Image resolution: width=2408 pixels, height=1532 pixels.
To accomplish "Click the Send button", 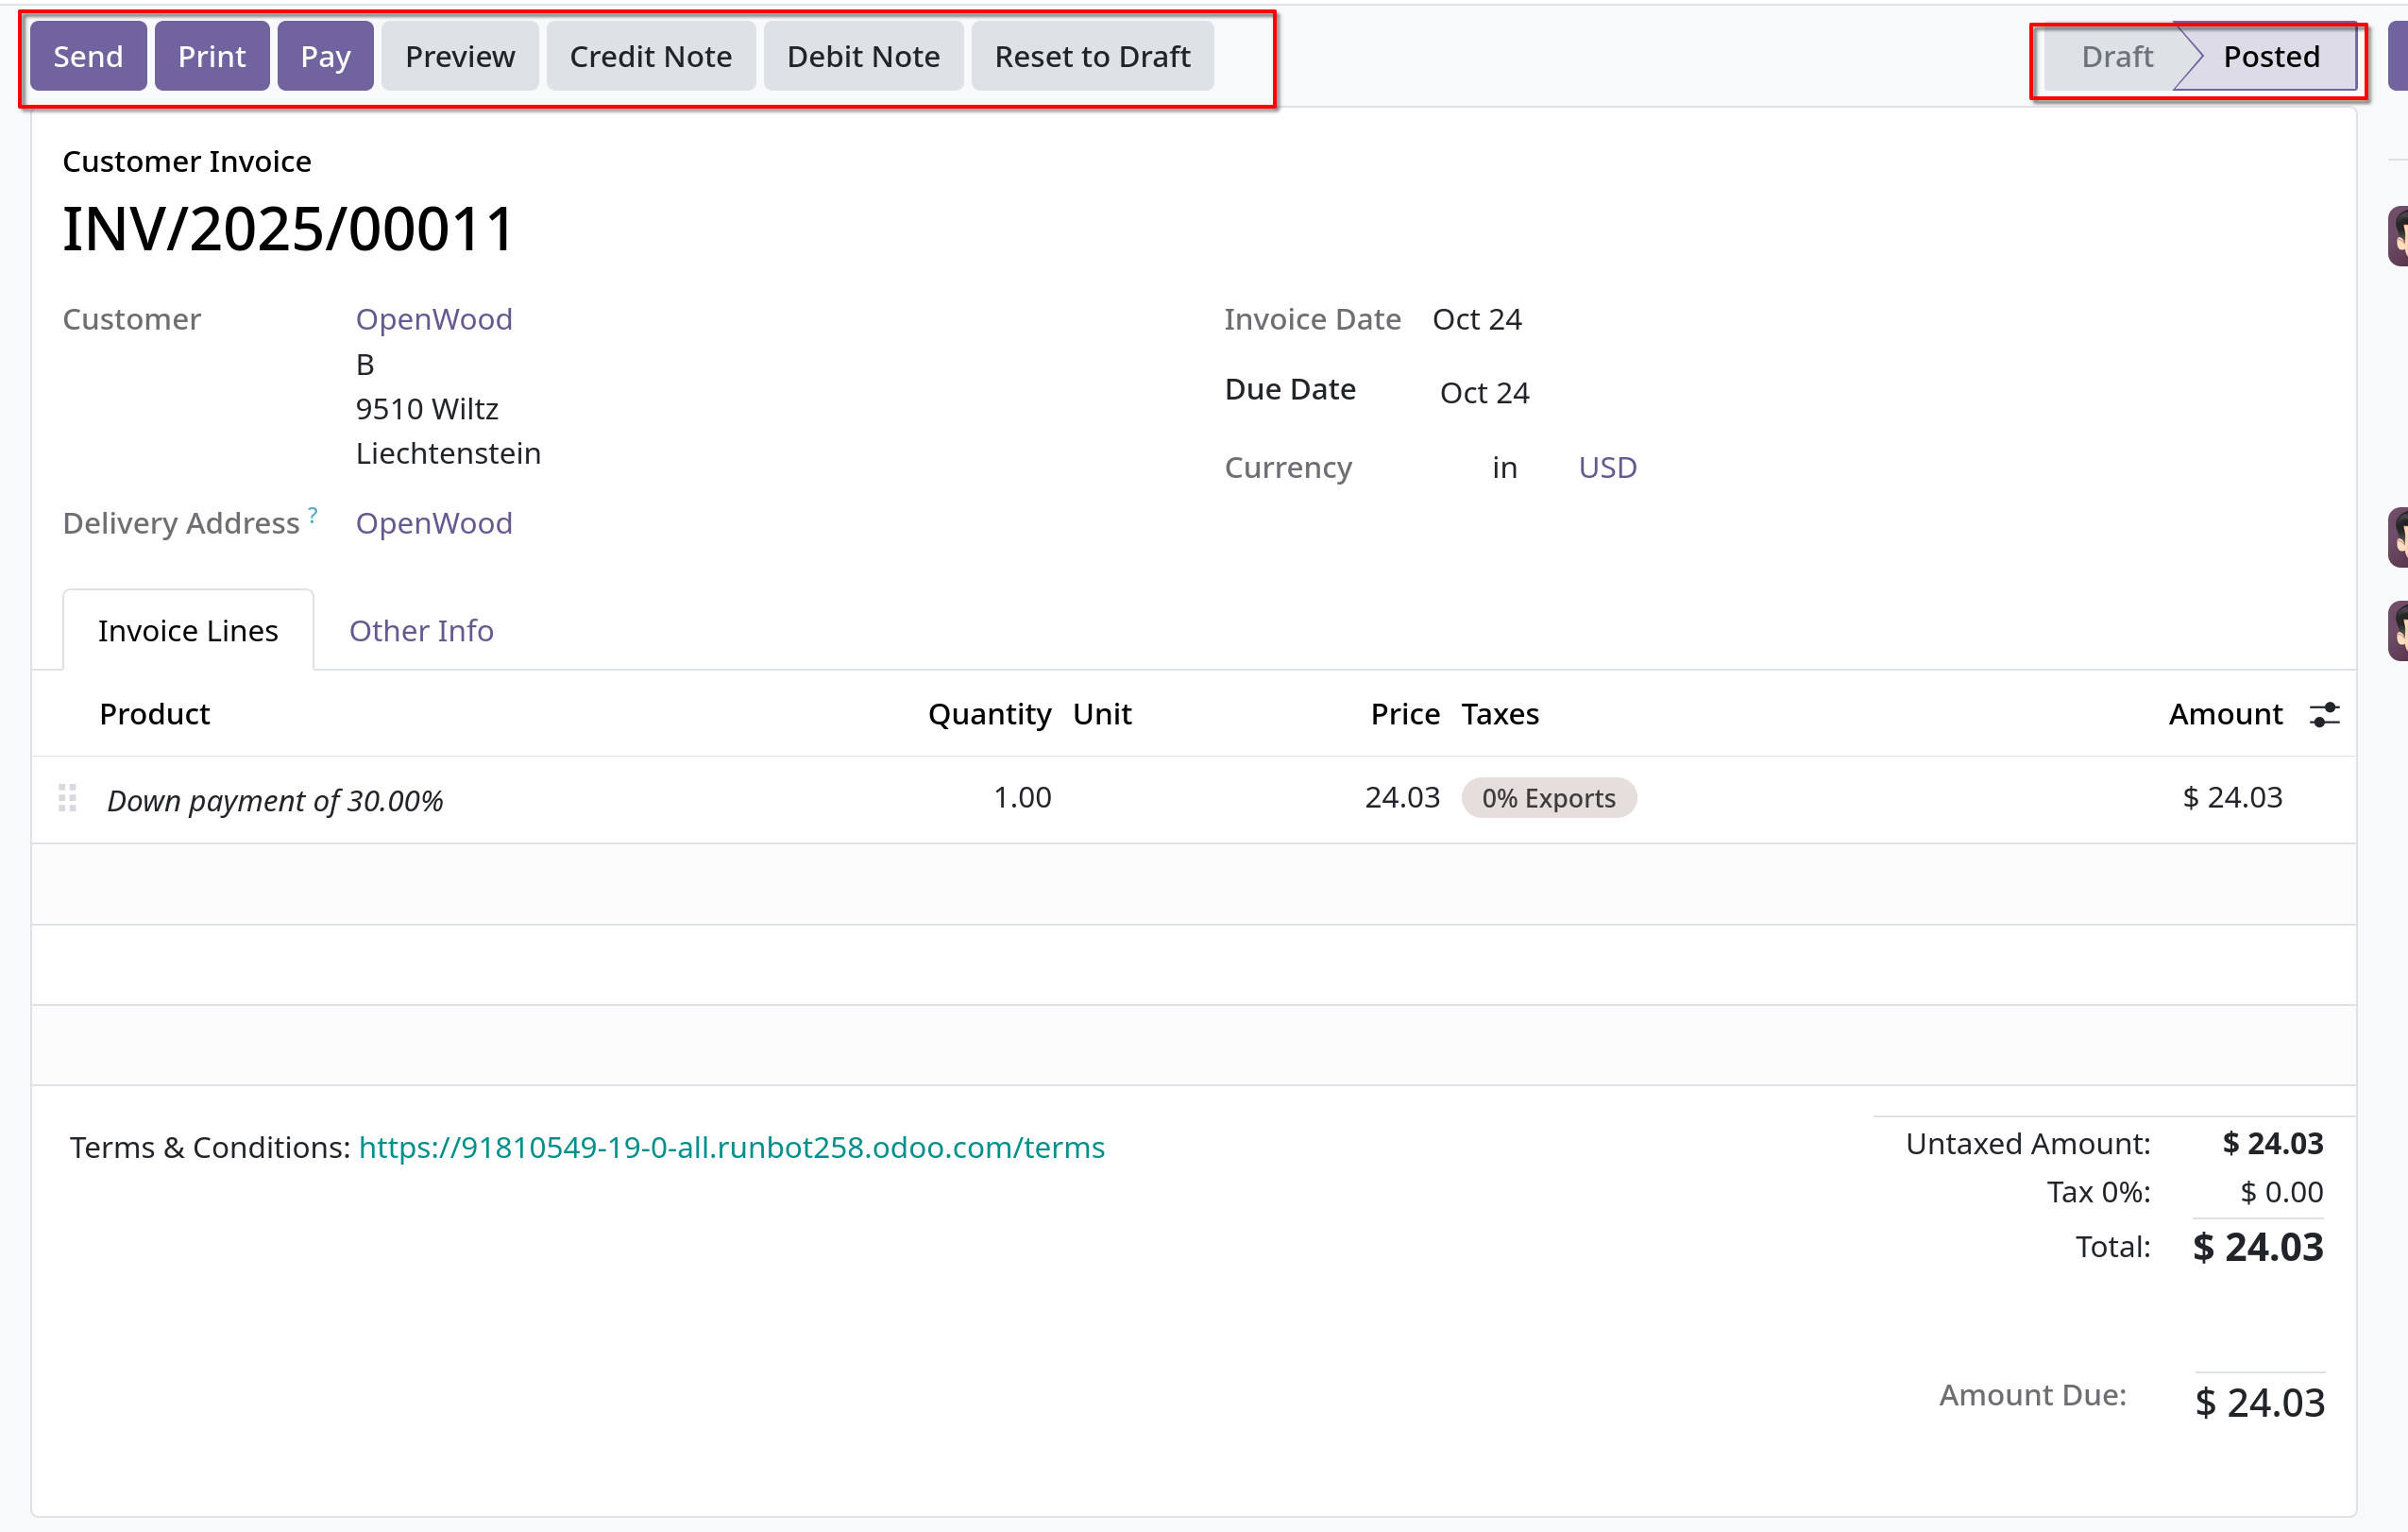I will [x=88, y=56].
